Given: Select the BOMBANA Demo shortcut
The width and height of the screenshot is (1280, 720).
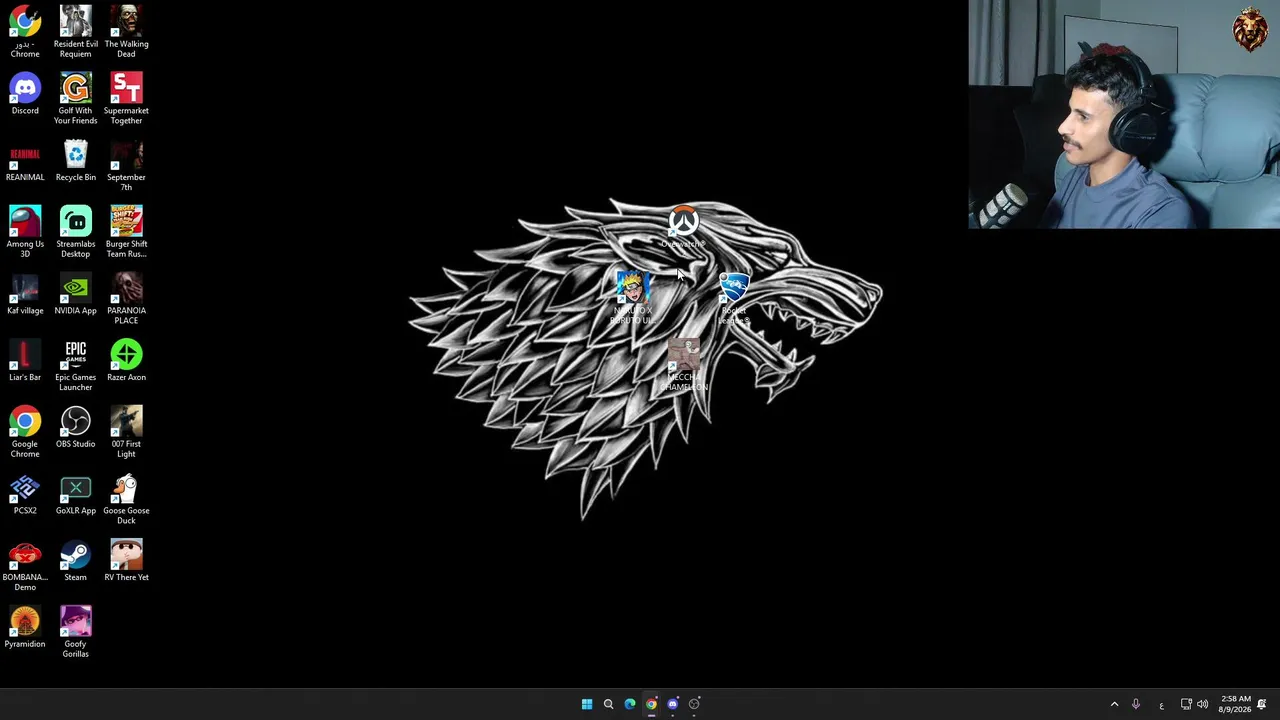Looking at the screenshot, I should pyautogui.click(x=25, y=565).
